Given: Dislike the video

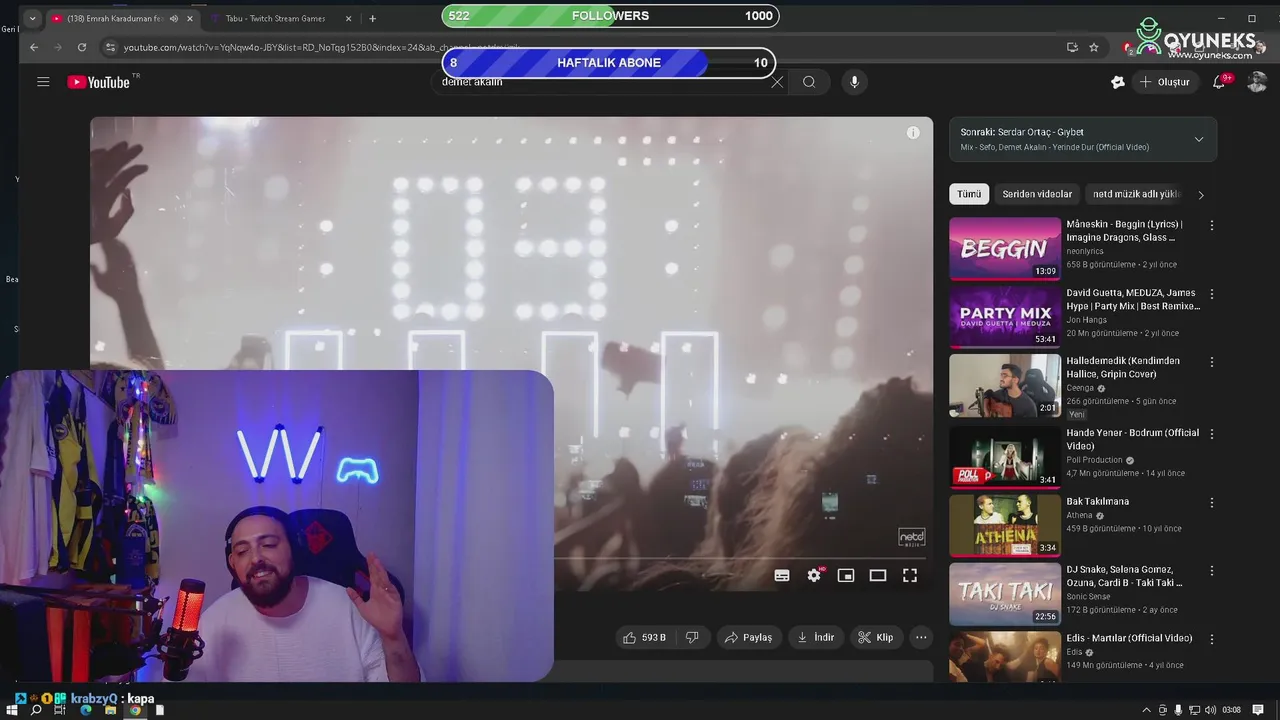Looking at the screenshot, I should coord(692,637).
